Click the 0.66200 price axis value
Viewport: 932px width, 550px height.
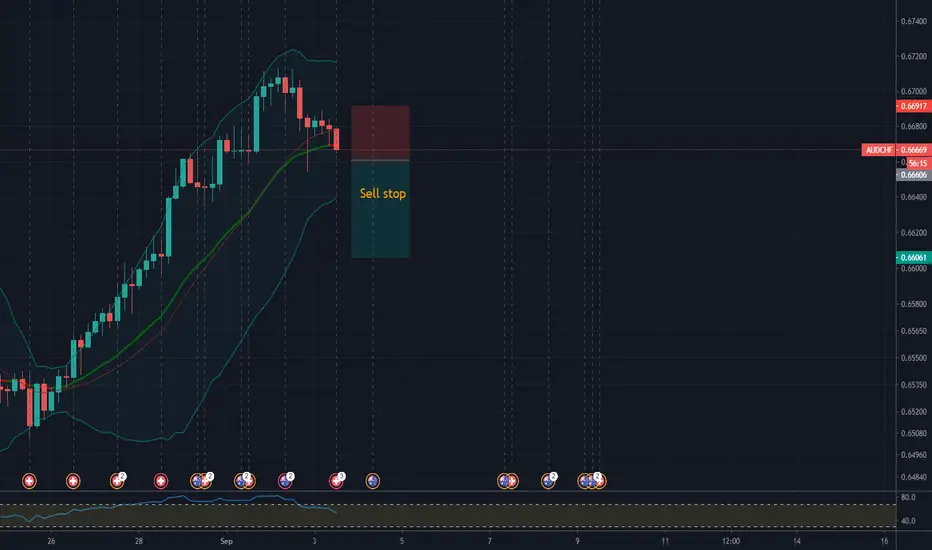coord(914,232)
